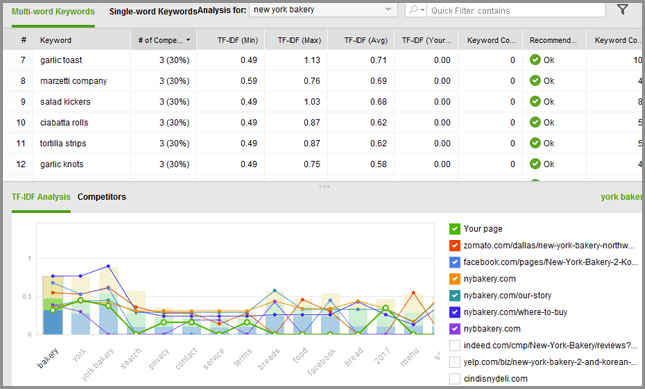645x389 pixels.
Task: Sort by Recommend... column header
Action: 553,40
